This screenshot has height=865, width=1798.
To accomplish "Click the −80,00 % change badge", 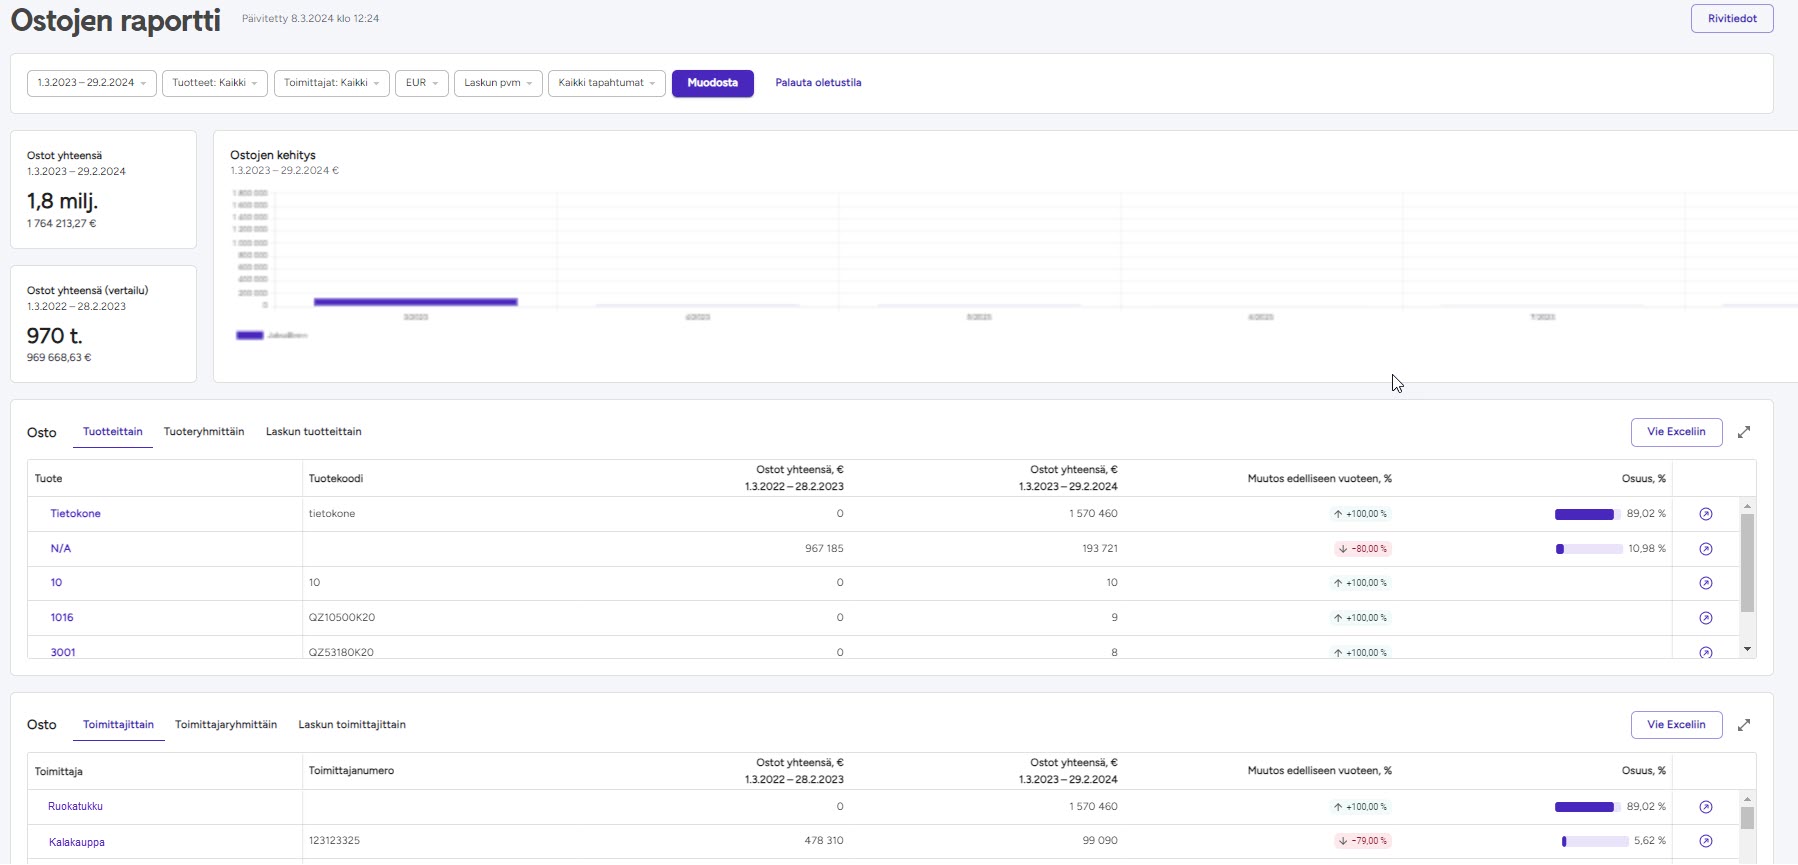I will (x=1363, y=549).
